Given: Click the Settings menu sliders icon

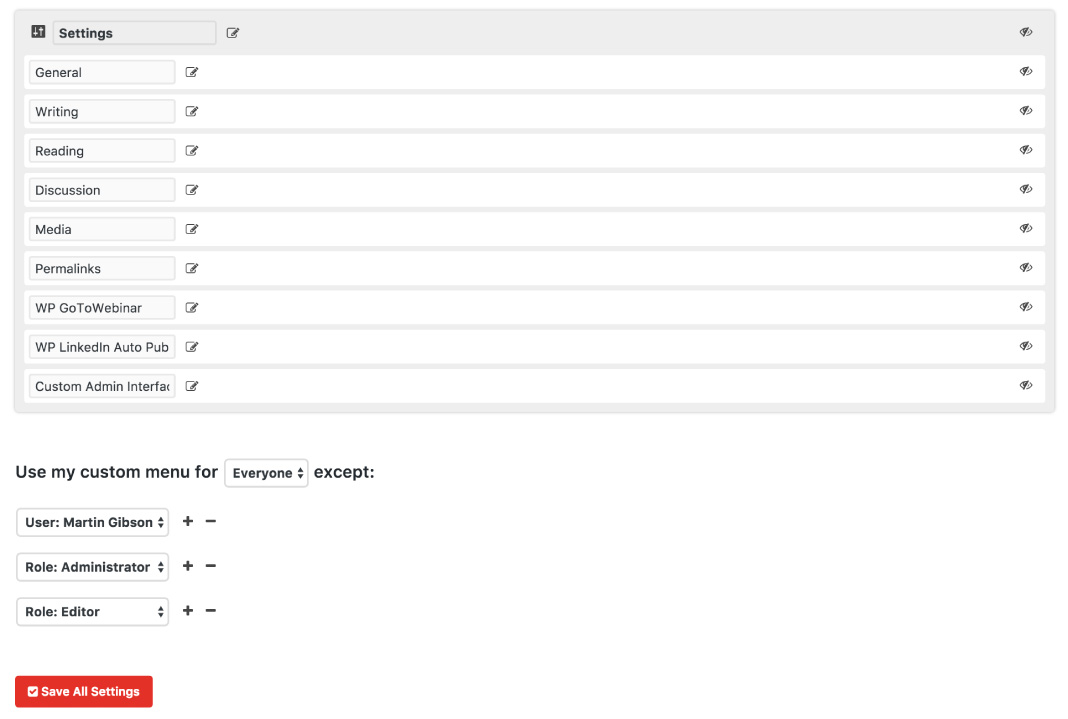Looking at the screenshot, I should [39, 32].
